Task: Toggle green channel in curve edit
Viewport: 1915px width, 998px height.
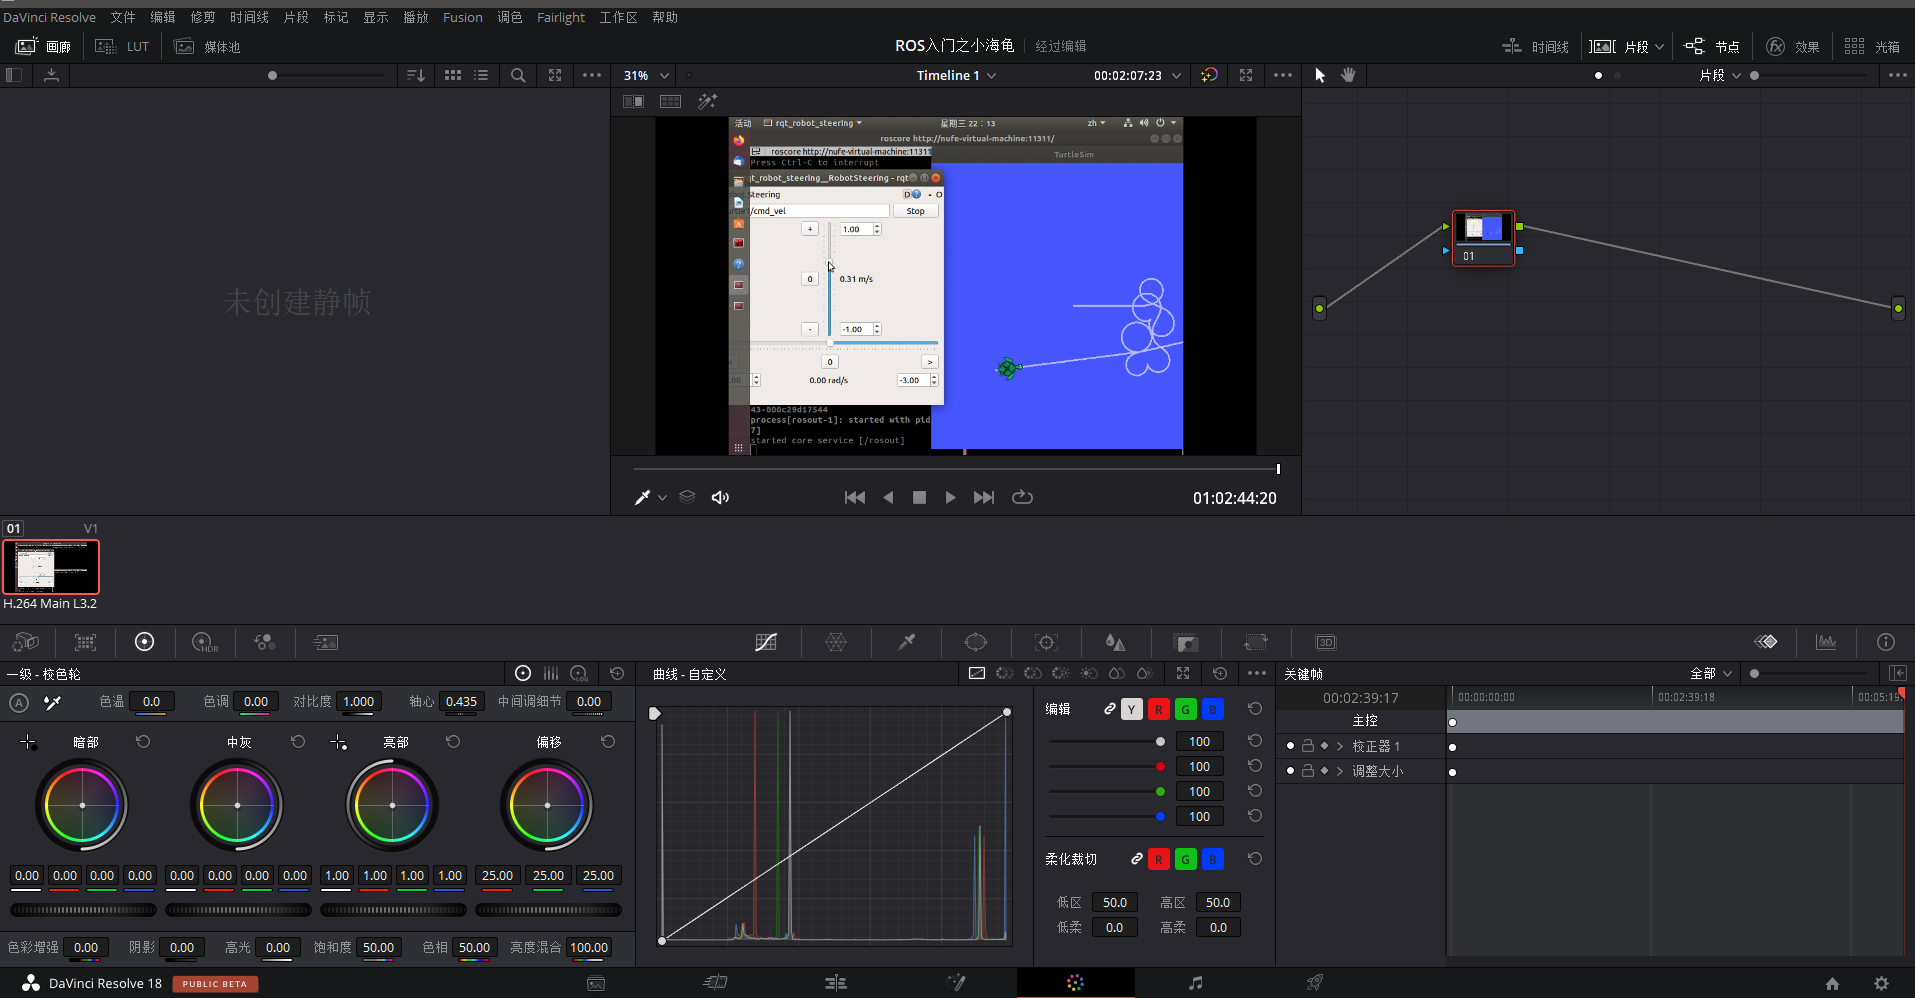Action: pos(1185,709)
